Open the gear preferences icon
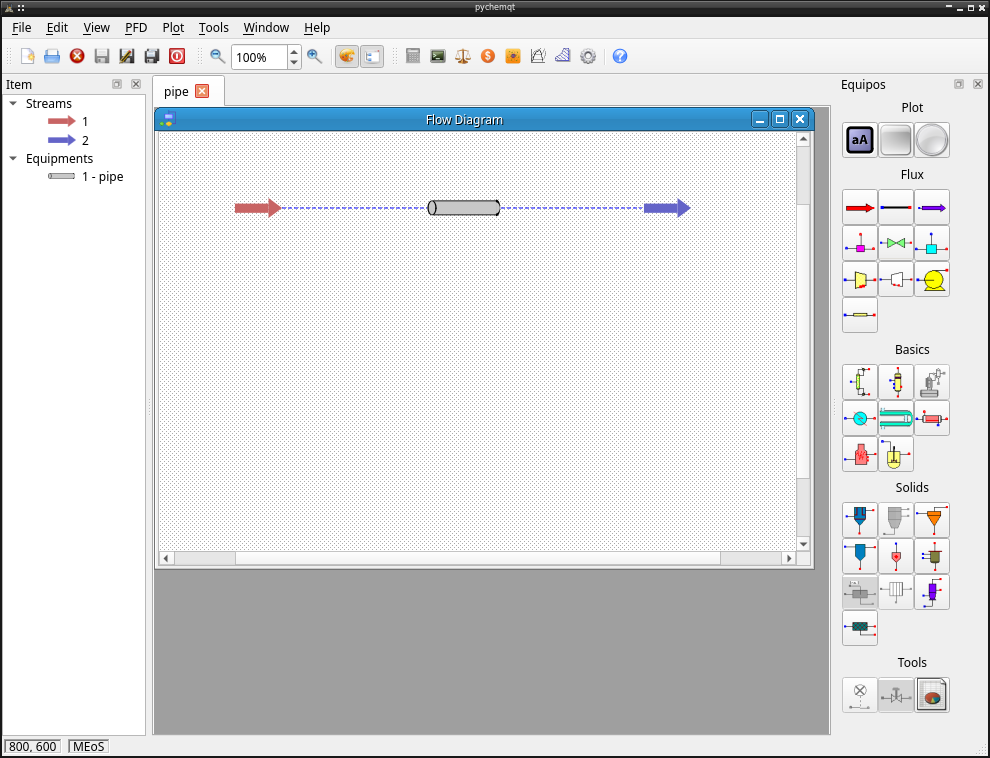This screenshot has height=758, width=990. tap(588, 56)
